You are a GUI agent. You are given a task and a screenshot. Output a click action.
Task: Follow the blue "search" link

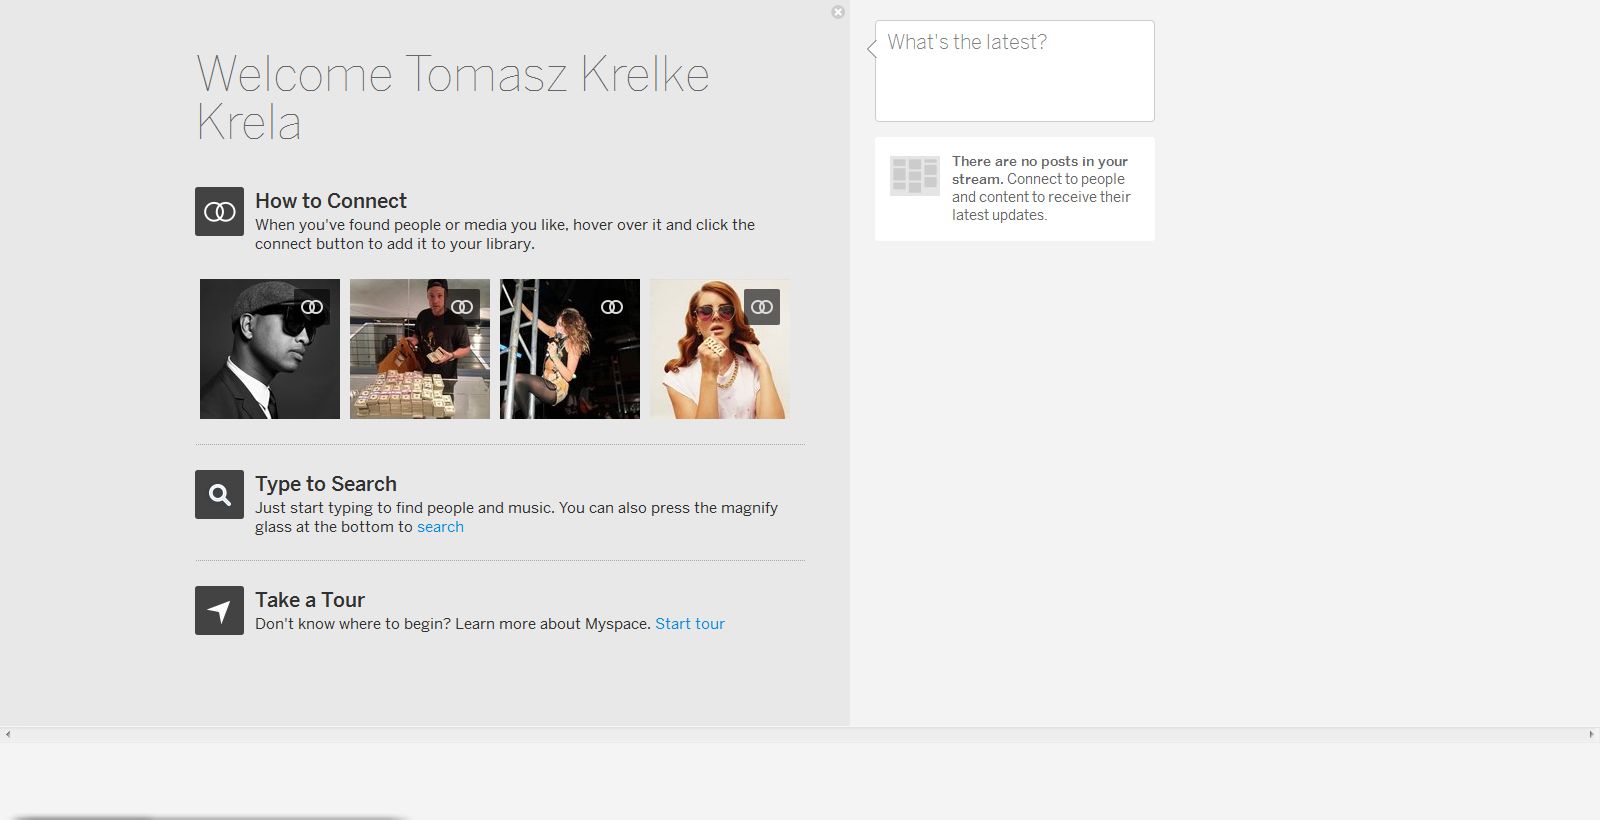440,527
